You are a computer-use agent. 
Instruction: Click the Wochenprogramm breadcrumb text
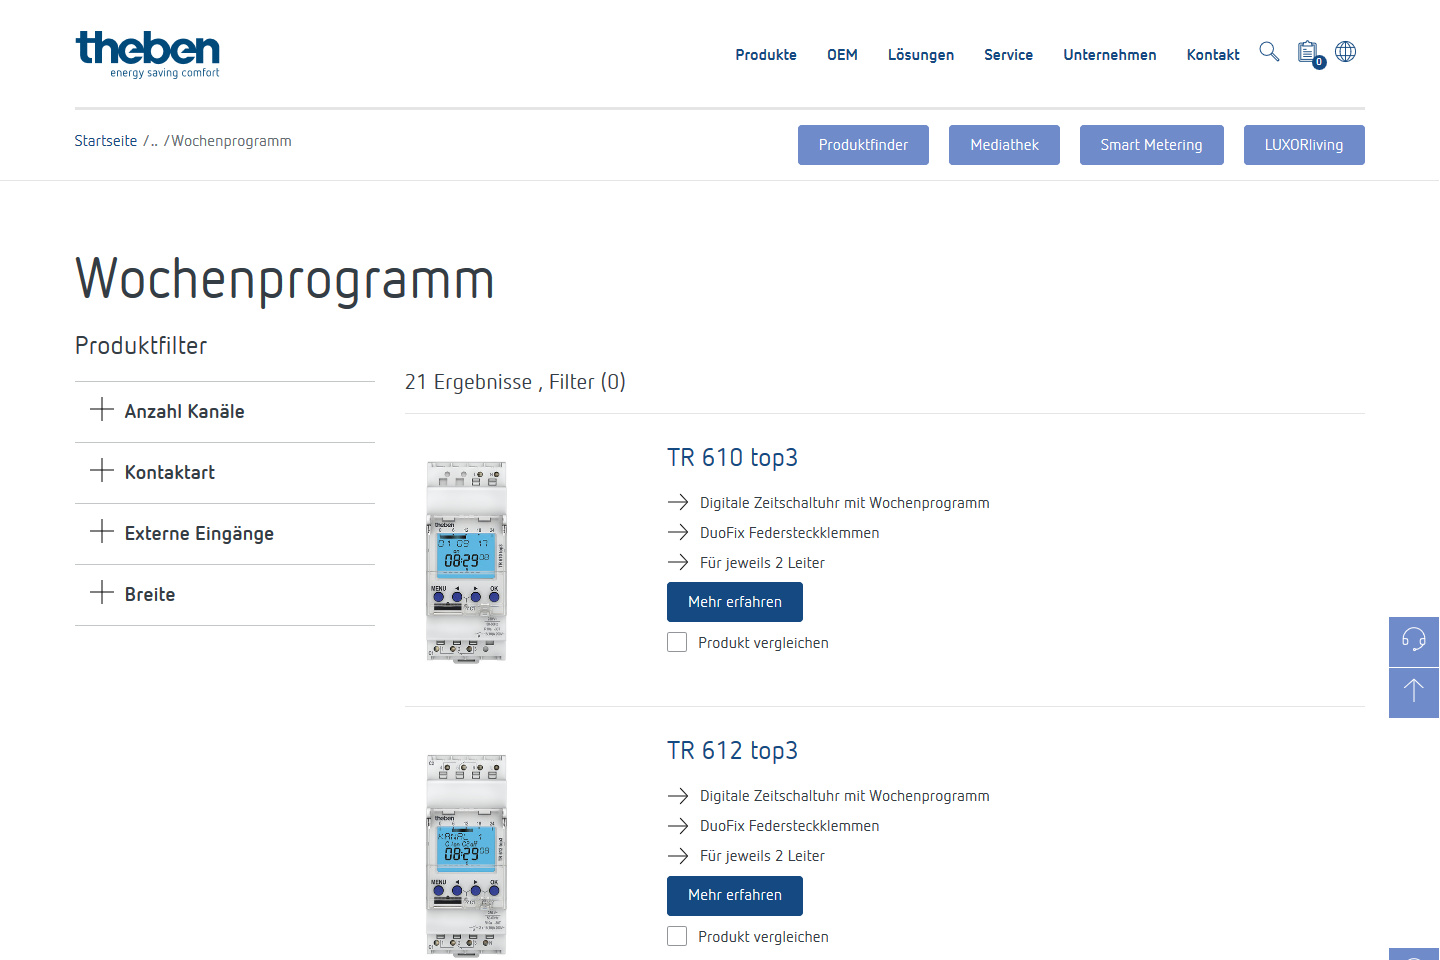pos(231,141)
